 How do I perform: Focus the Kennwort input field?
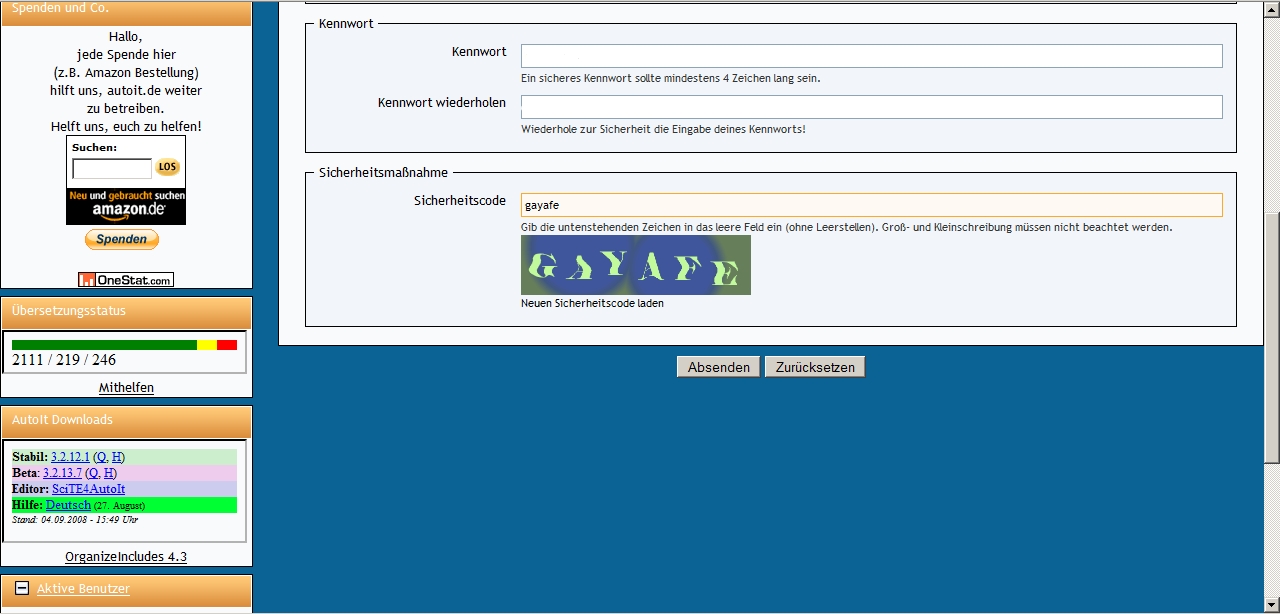click(871, 56)
